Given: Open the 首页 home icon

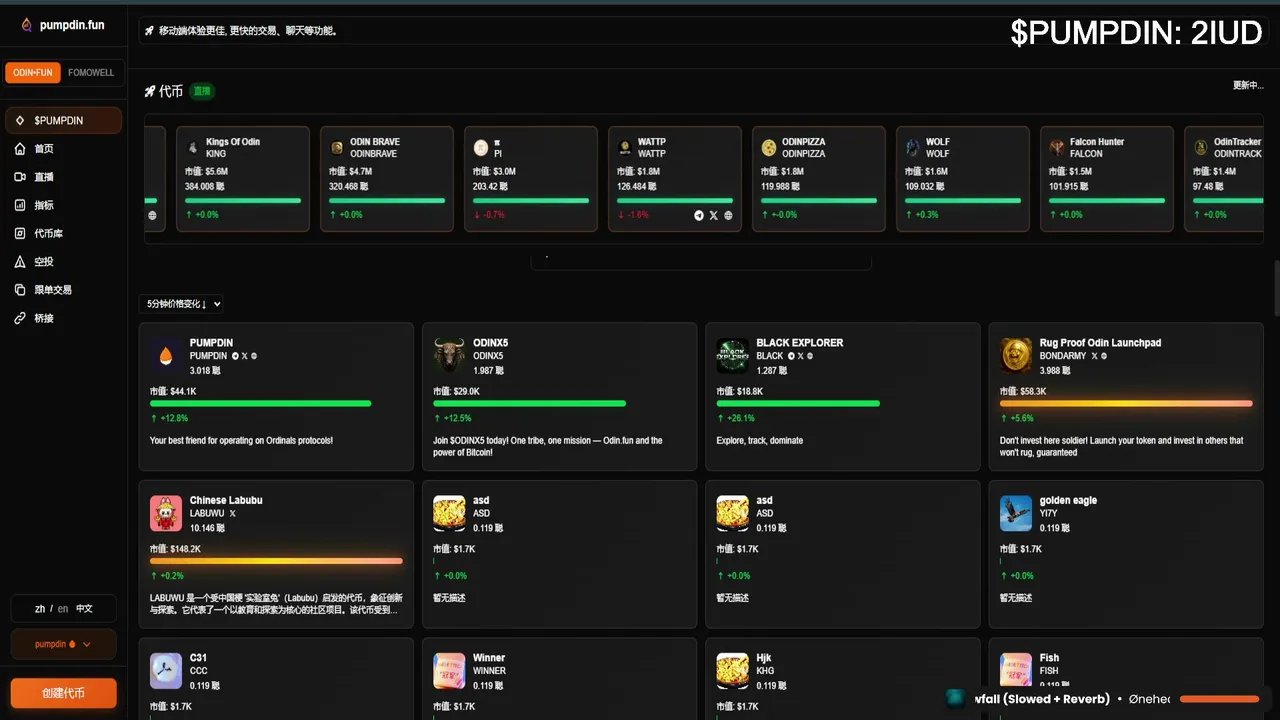Looking at the screenshot, I should [20, 149].
